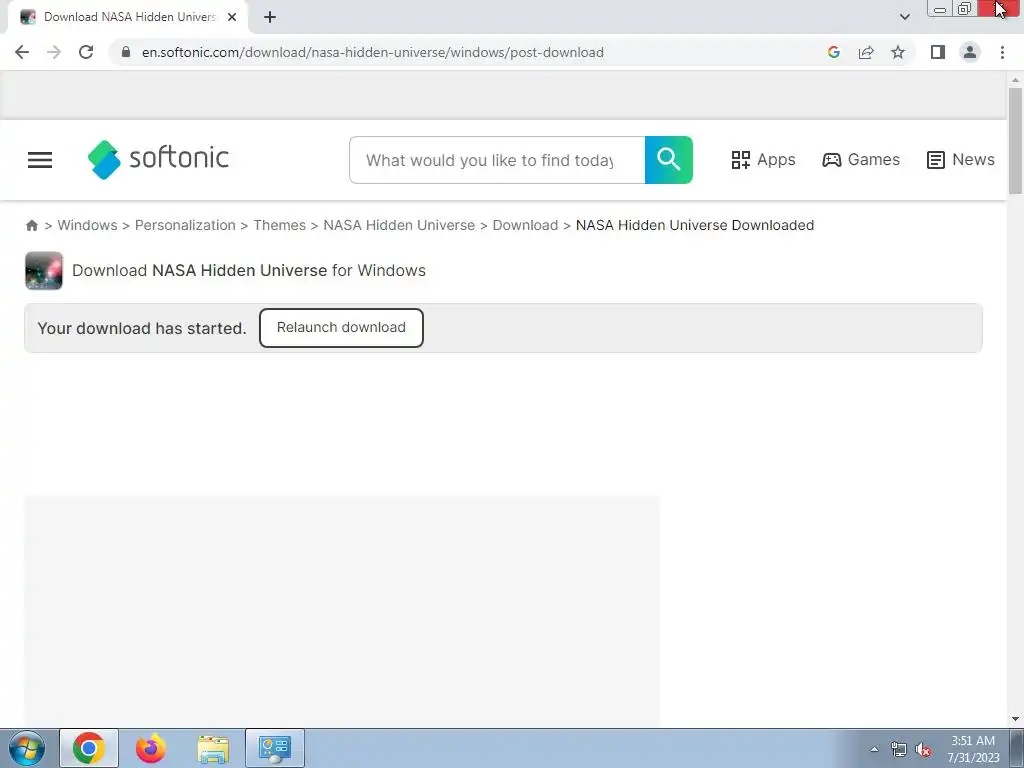Open the Download breadcrumb link

click(525, 225)
